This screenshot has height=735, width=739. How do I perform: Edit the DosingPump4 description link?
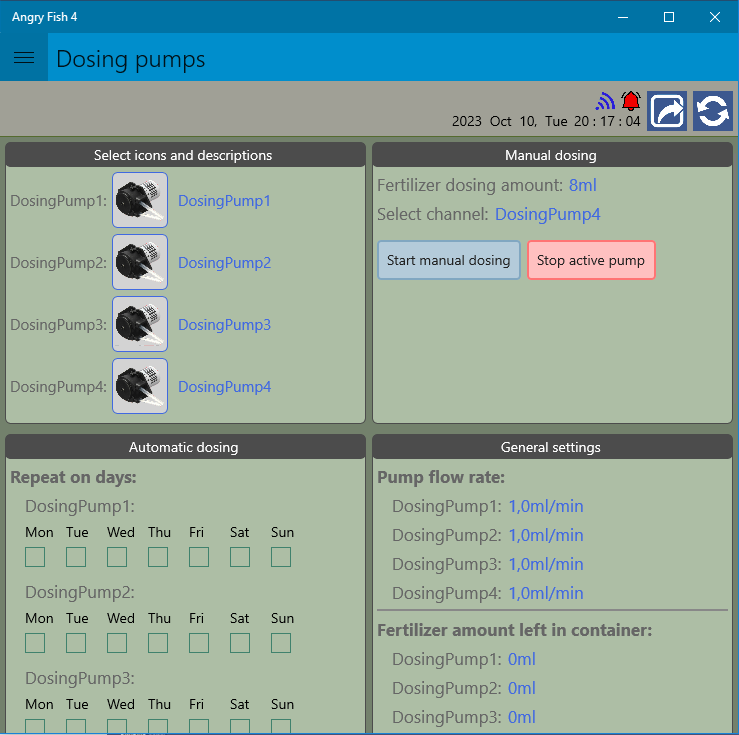[x=224, y=387]
